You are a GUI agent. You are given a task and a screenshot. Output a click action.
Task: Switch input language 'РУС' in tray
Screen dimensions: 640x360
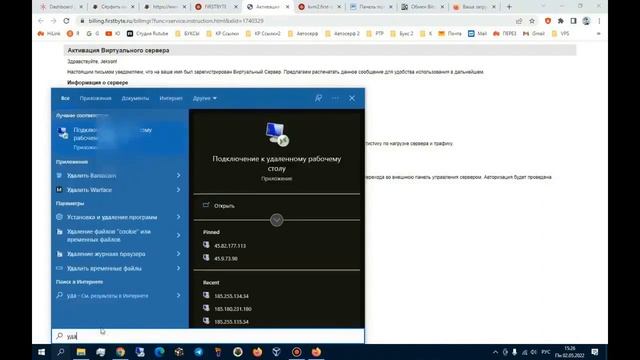[546, 352]
